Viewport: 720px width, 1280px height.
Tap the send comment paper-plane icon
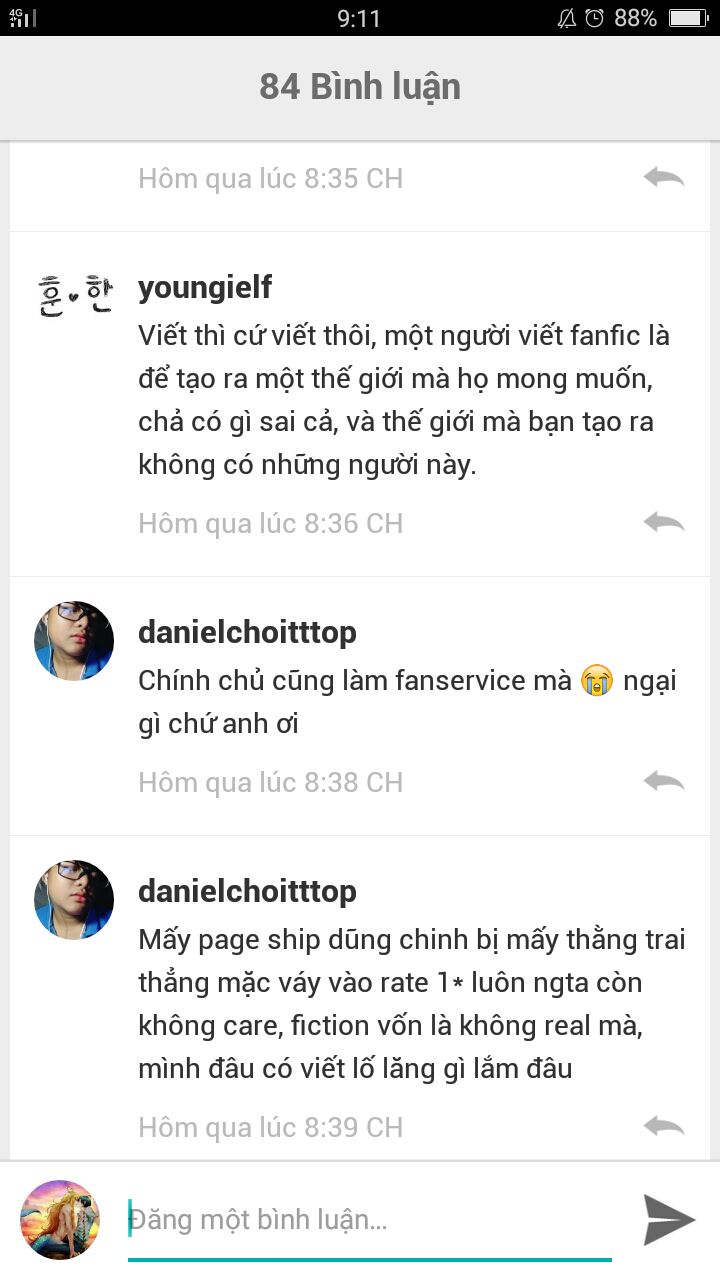(669, 1219)
